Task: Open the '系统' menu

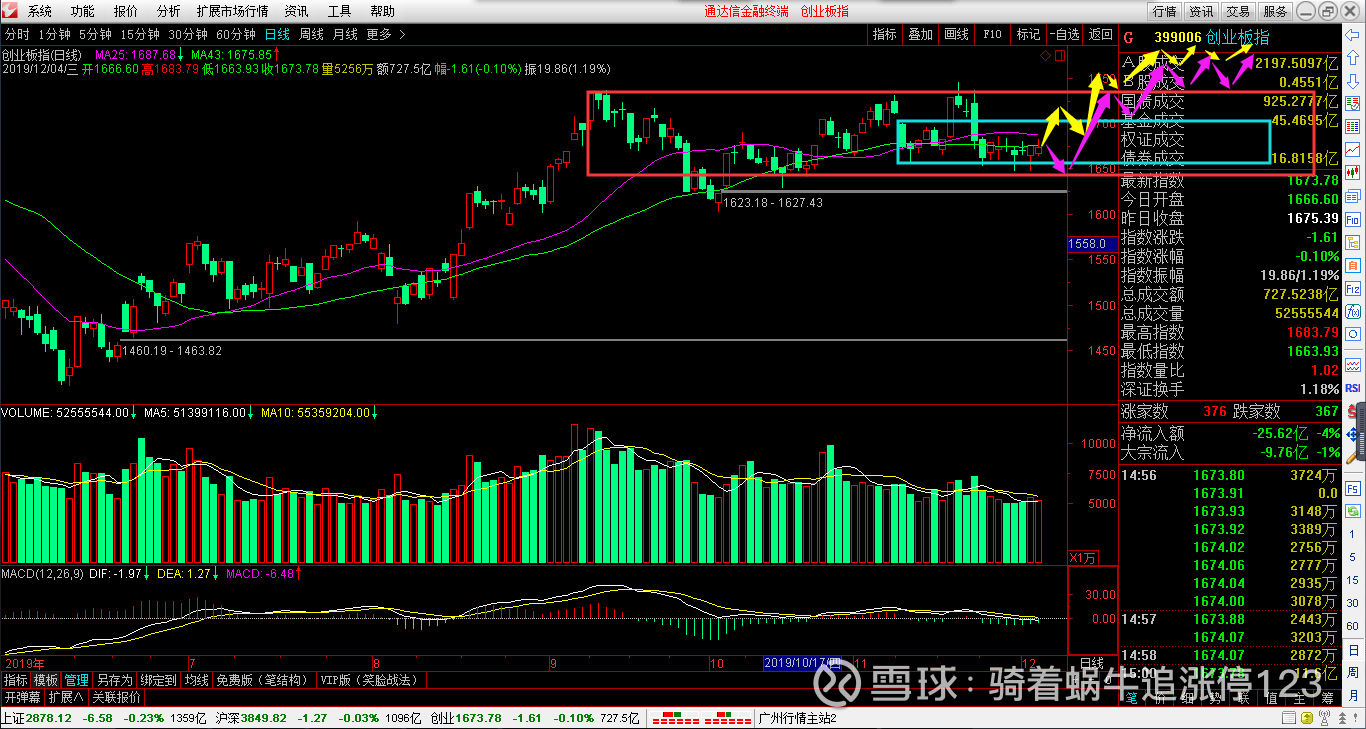Action: (x=40, y=11)
